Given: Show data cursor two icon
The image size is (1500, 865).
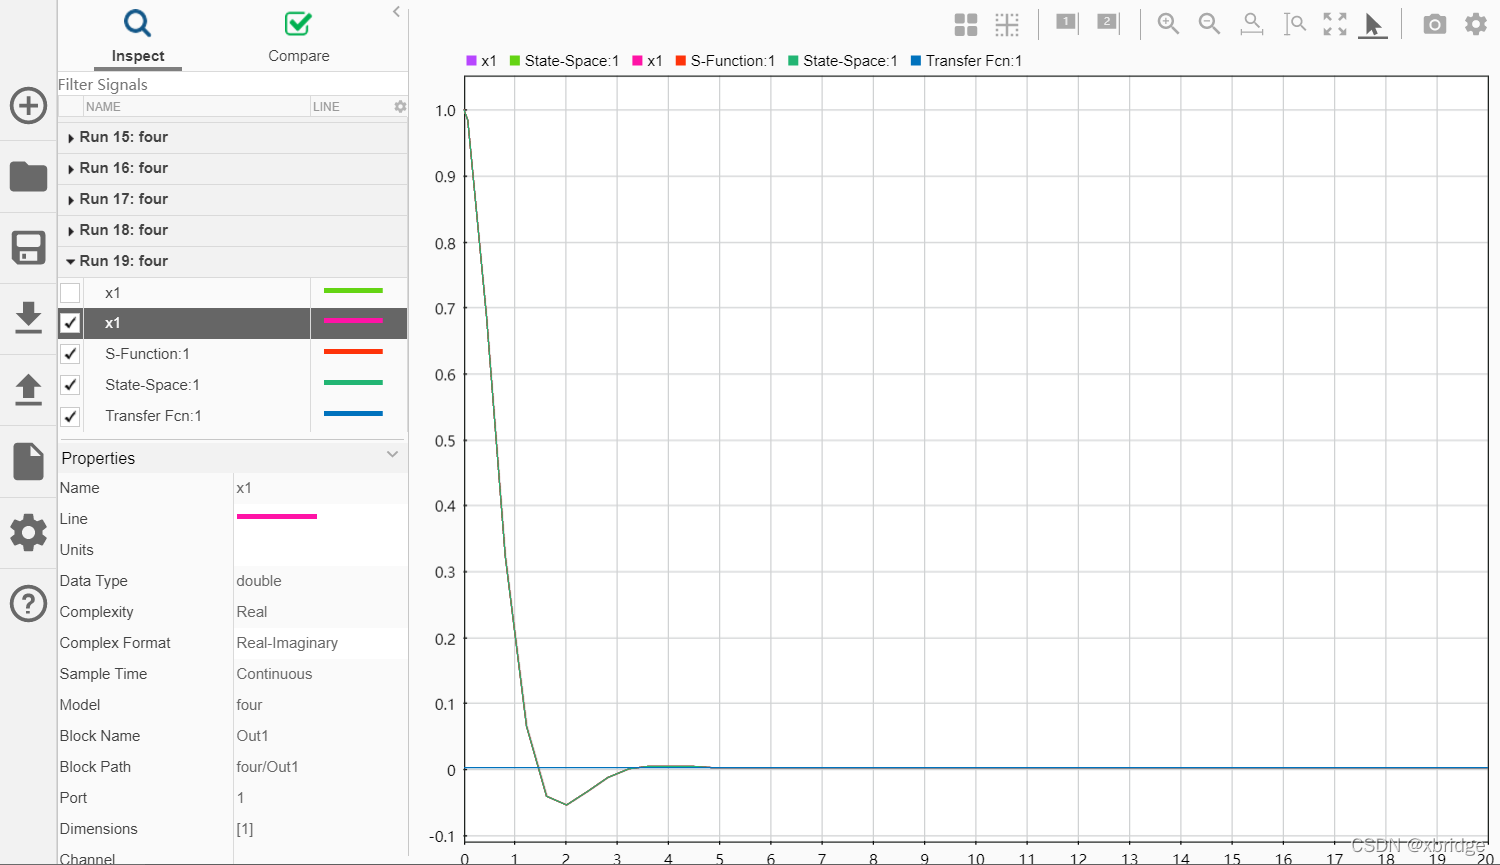Looking at the screenshot, I should (x=1108, y=22).
